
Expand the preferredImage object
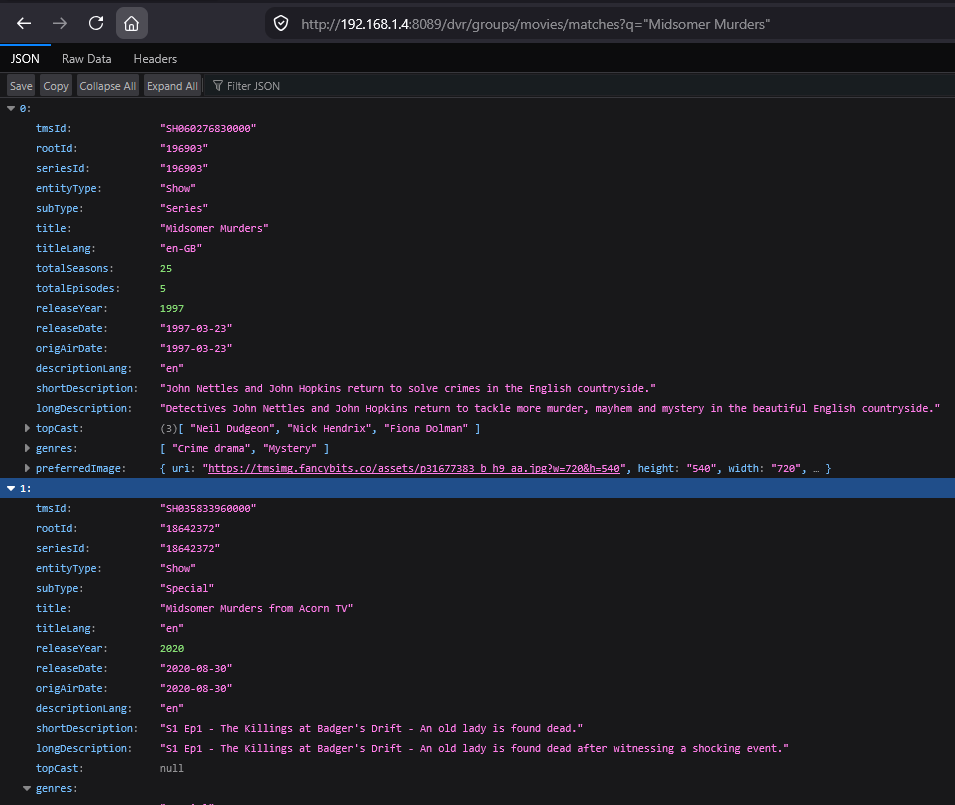point(27,468)
